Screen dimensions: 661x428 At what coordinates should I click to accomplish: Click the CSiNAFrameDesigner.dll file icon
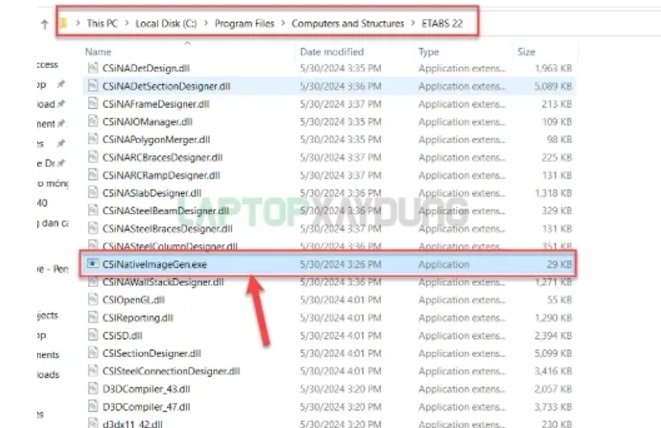[x=93, y=103]
